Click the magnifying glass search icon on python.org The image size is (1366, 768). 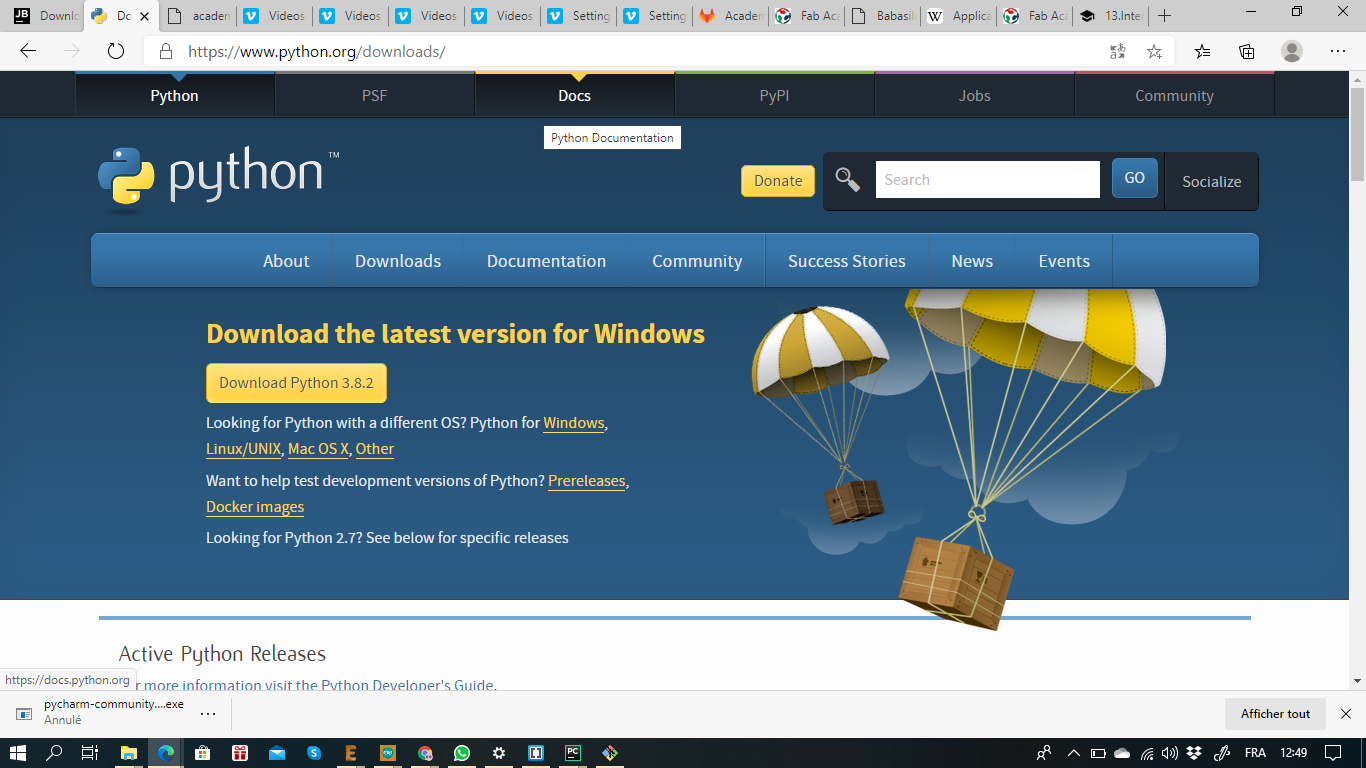click(x=848, y=180)
